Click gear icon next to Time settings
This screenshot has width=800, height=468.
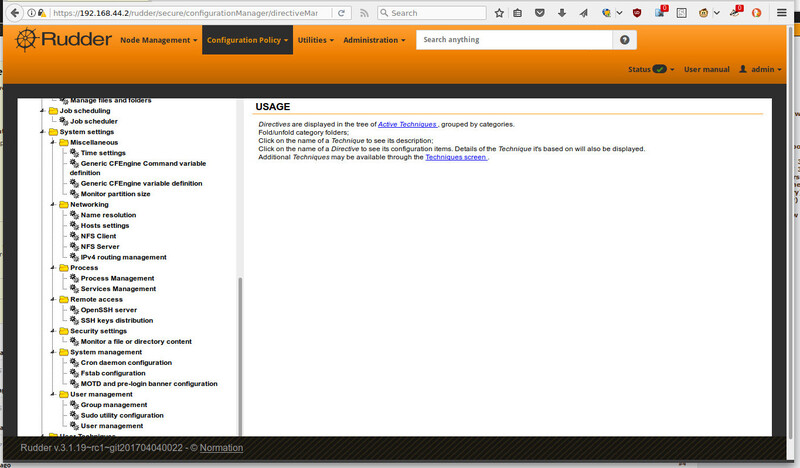point(74,153)
